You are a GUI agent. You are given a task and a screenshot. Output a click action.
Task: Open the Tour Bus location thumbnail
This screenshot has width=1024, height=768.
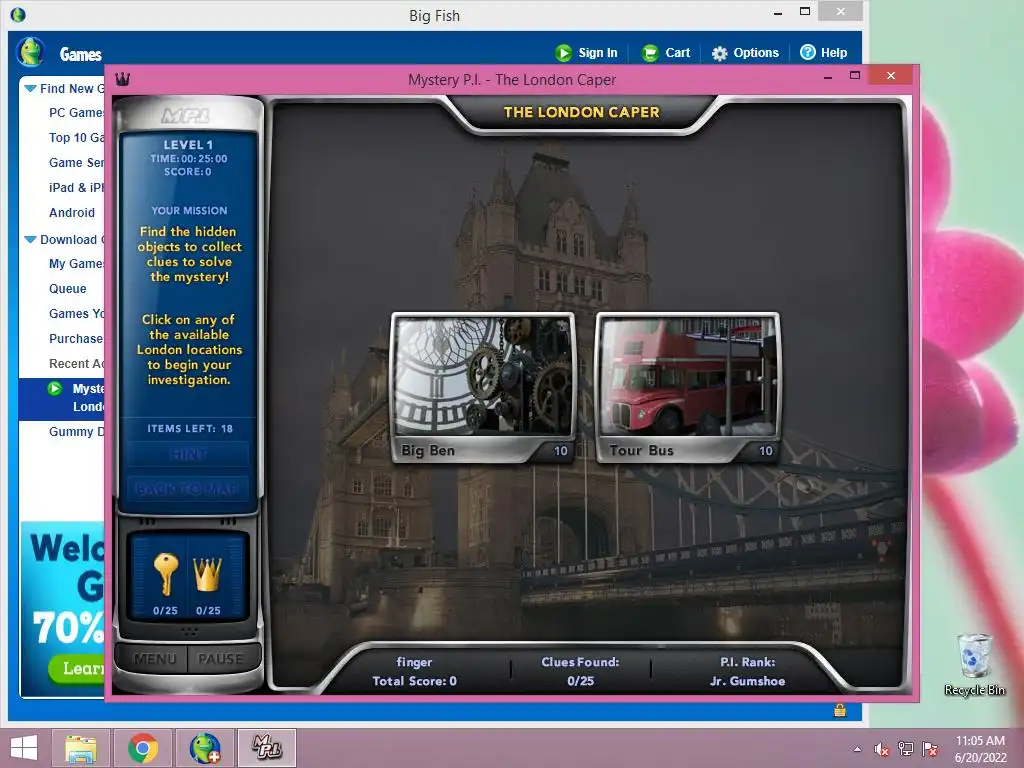pos(688,388)
